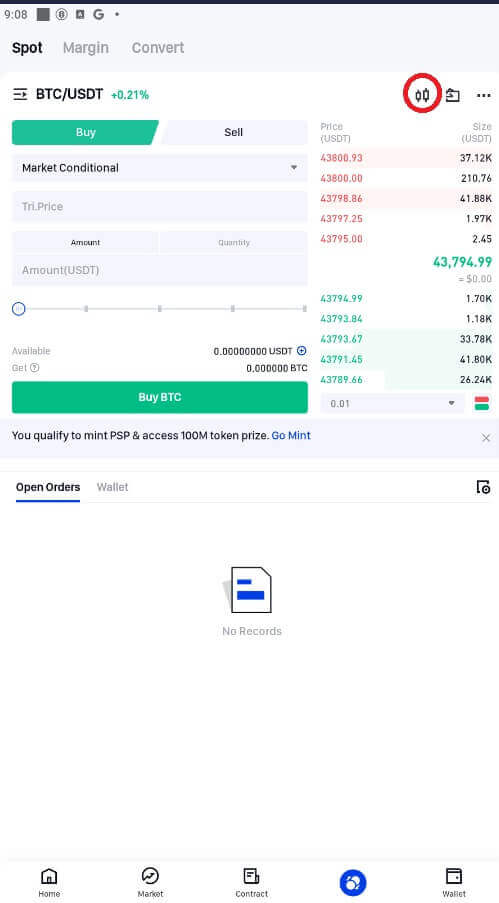Viewport: 499px width, 903px height.
Task: Switch to the Margin tab
Action: [x=85, y=47]
